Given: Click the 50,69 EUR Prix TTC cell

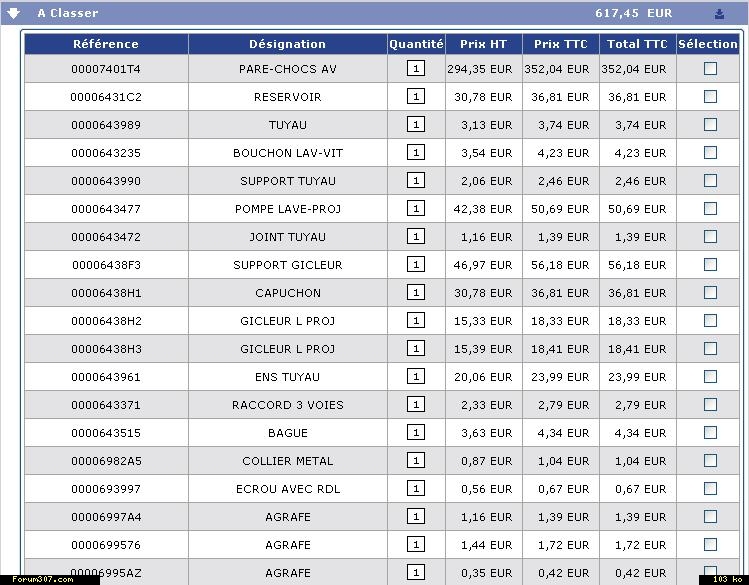Looking at the screenshot, I should pyautogui.click(x=560, y=209).
